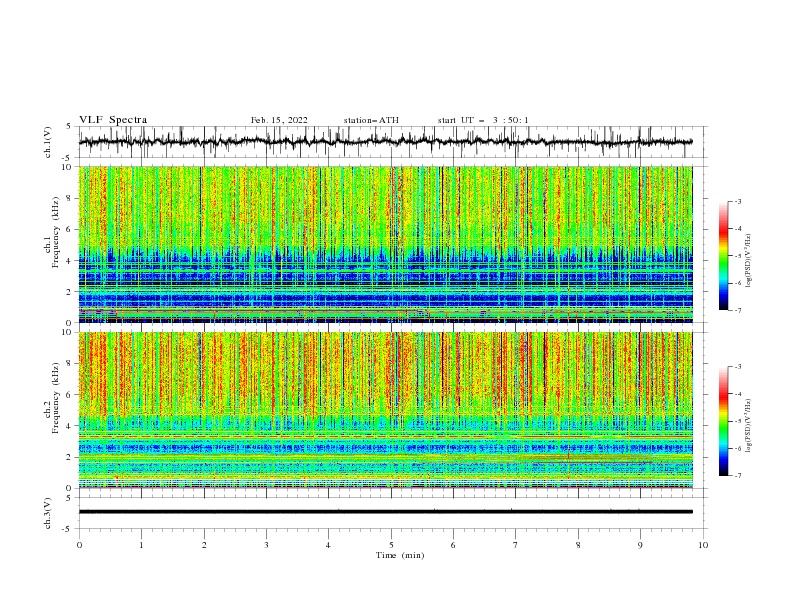Click the 'station=ATH' header label
792x612 pixels.
tap(371, 120)
